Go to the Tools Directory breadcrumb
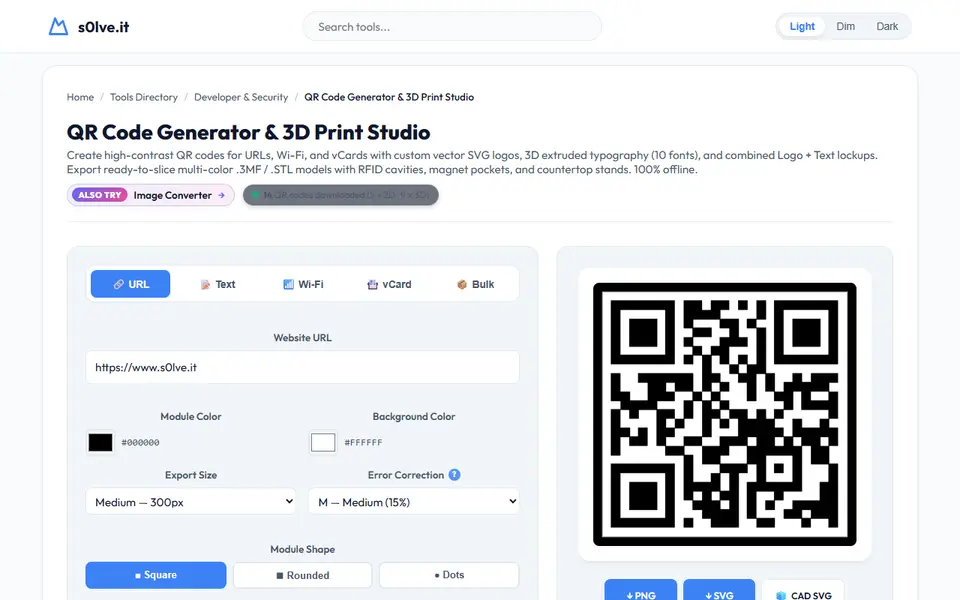960x600 pixels. [x=144, y=97]
